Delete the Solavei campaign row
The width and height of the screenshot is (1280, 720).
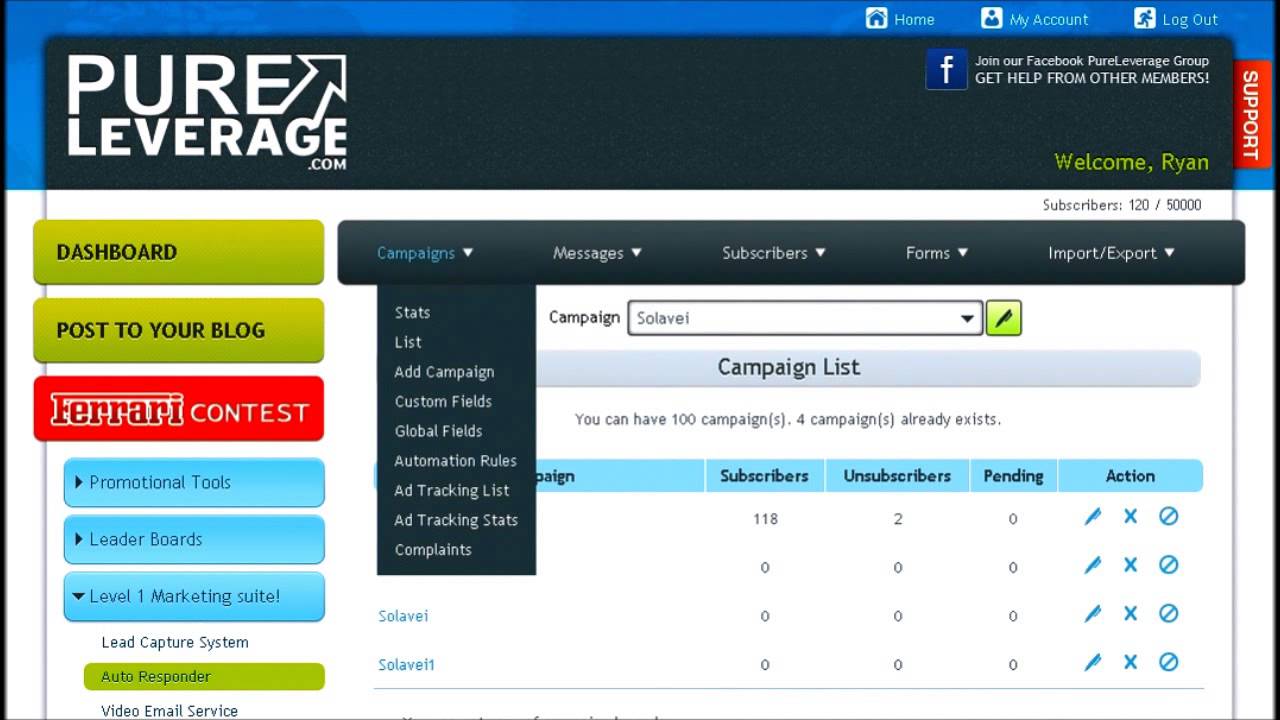point(1130,614)
